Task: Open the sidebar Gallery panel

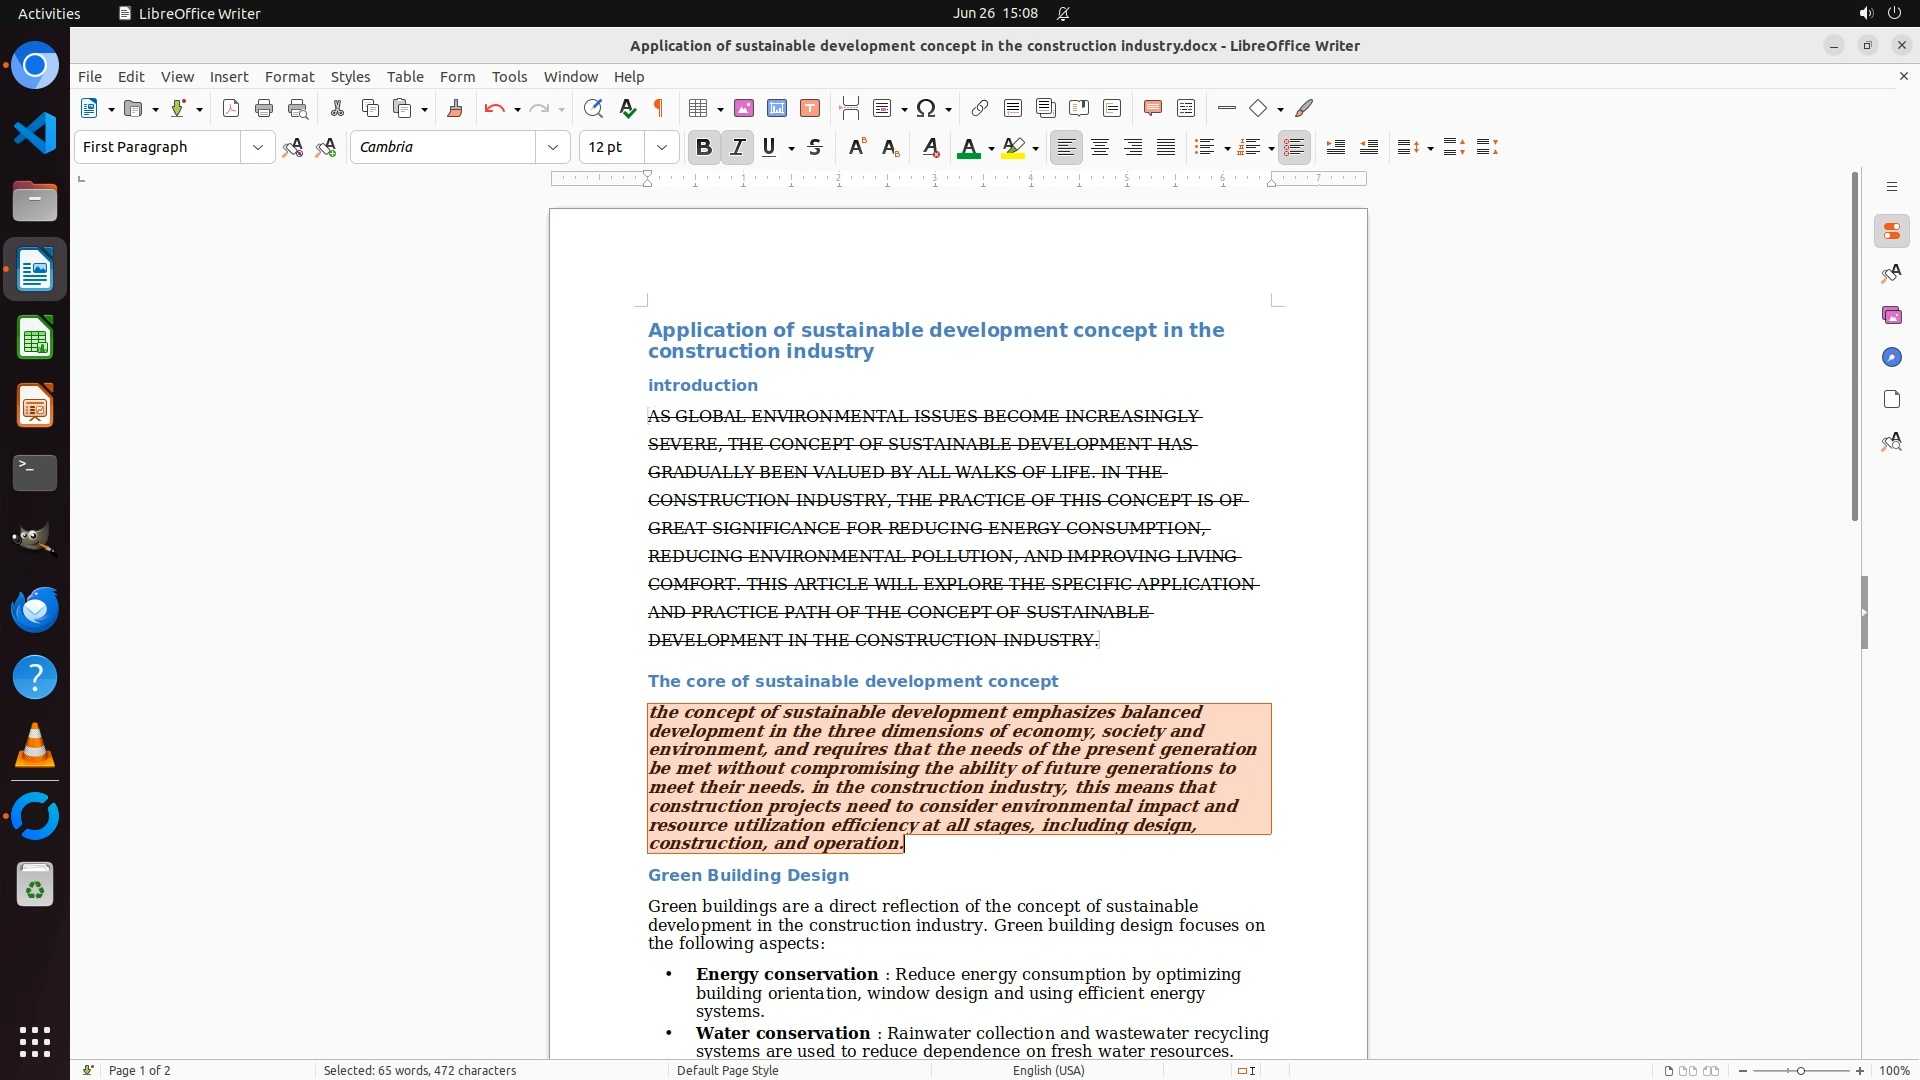Action: pos(1891,316)
